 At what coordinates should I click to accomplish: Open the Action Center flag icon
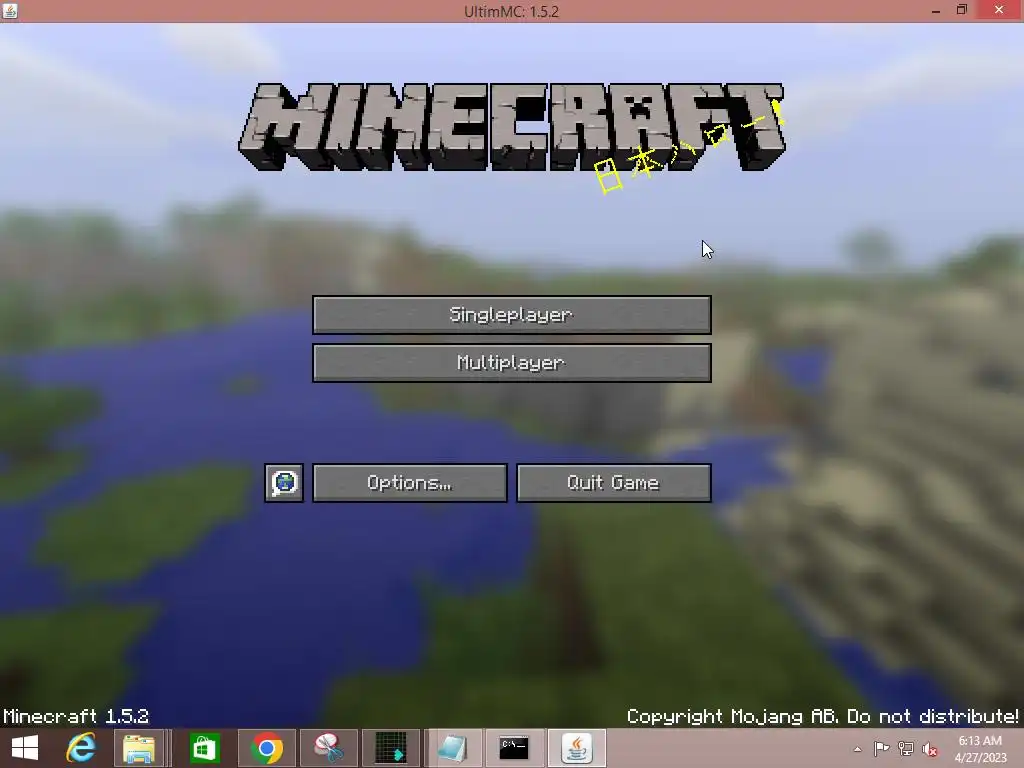point(881,749)
